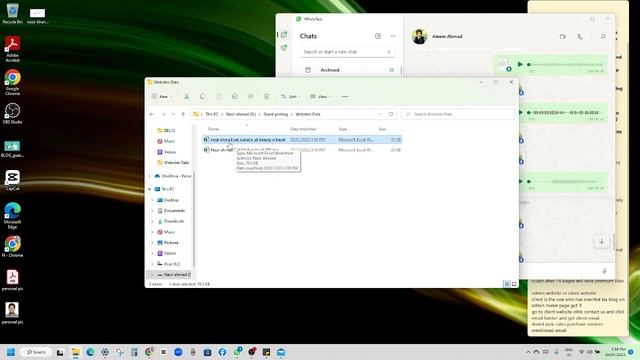Click This PC in the address breadcrumb
This screenshot has width=640, height=360.
(x=212, y=114)
